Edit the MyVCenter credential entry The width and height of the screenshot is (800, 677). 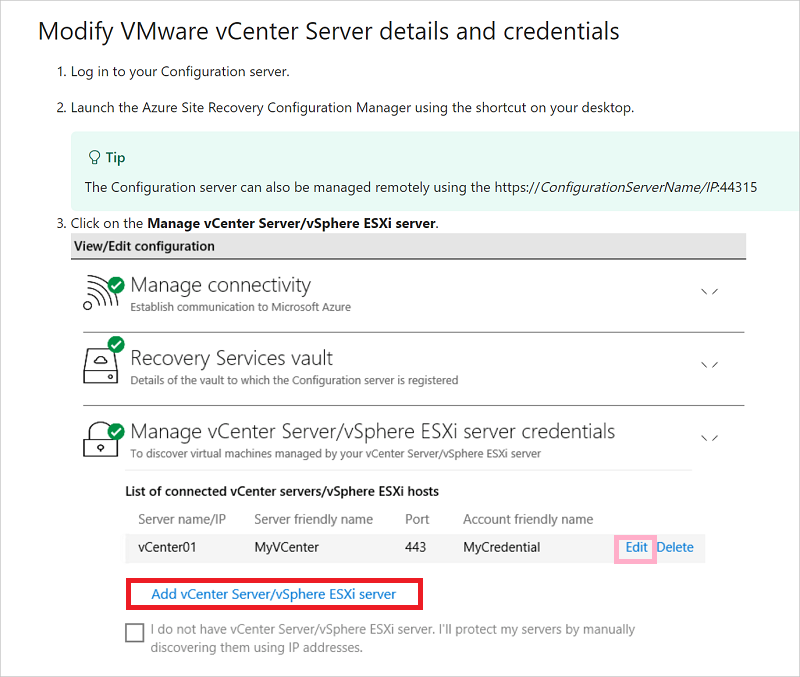pyautogui.click(x=635, y=547)
